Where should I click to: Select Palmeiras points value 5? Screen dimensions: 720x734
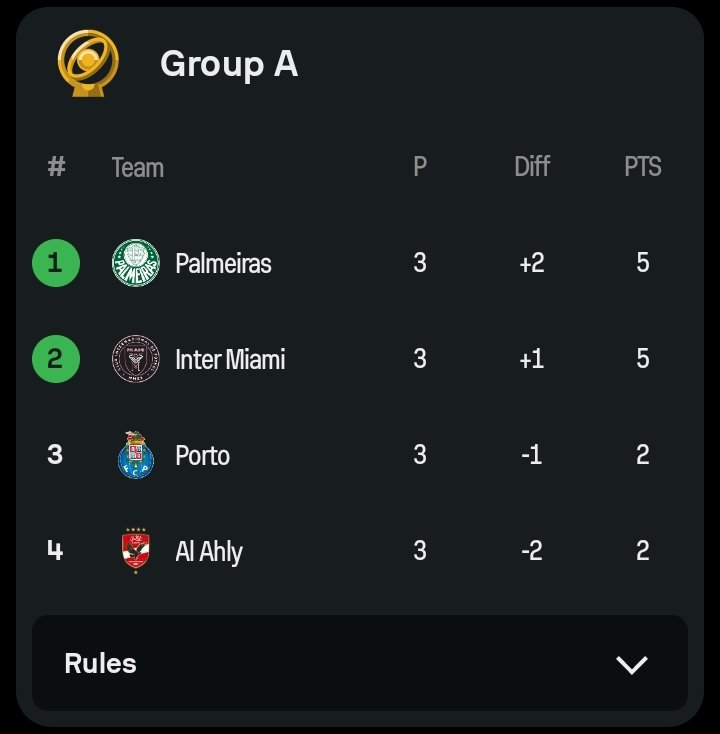pyautogui.click(x=643, y=262)
